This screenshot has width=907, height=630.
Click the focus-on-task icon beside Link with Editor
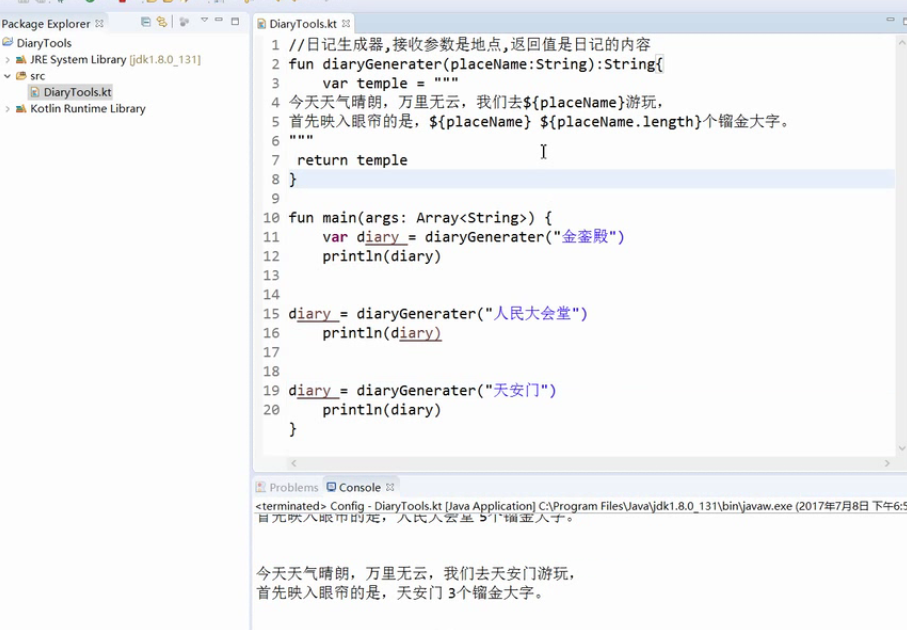click(185, 22)
